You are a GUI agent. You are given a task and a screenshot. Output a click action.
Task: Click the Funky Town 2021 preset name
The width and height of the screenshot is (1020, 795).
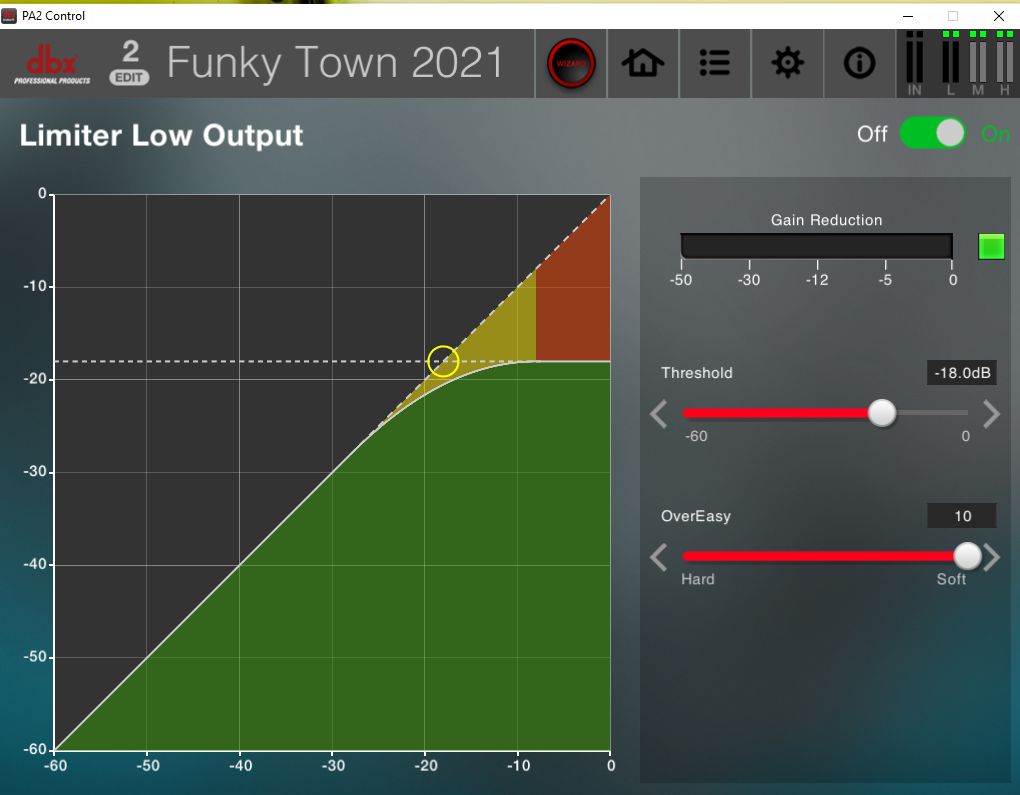[335, 63]
